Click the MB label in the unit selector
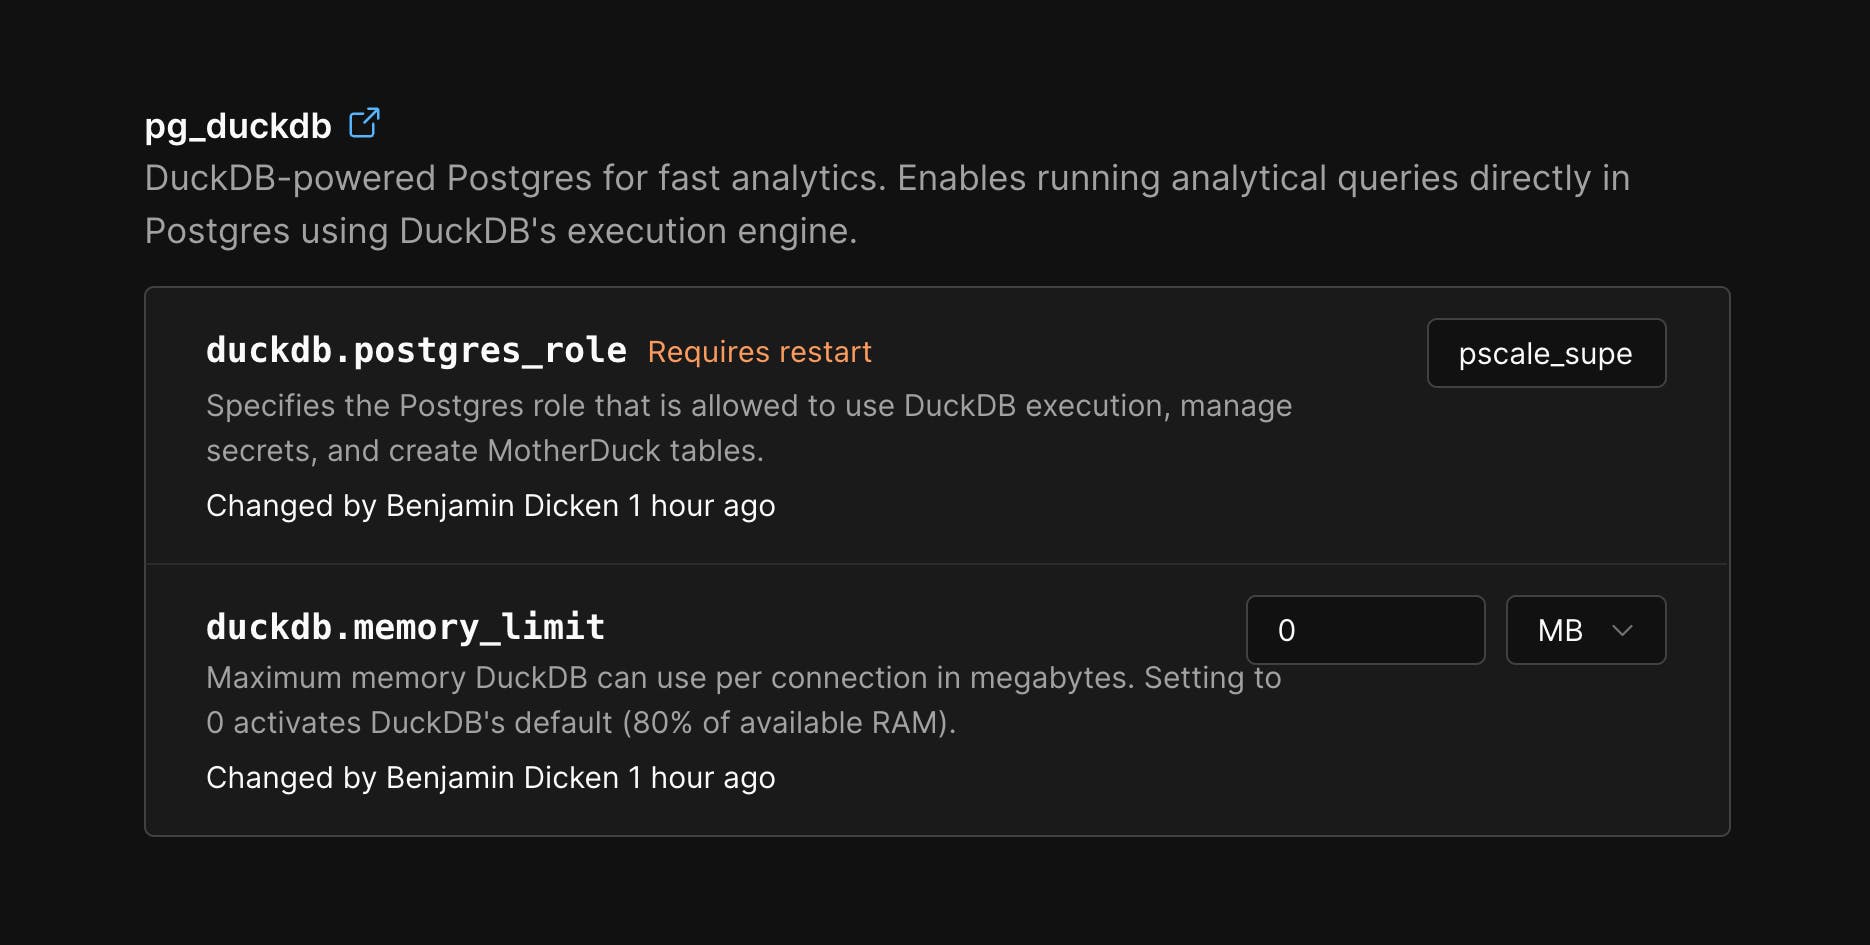Screen dimensions: 1870x945 point(1560,630)
